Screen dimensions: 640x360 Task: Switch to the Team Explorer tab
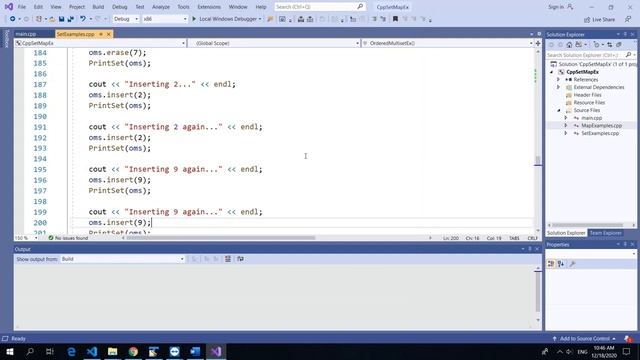[x=605, y=233]
